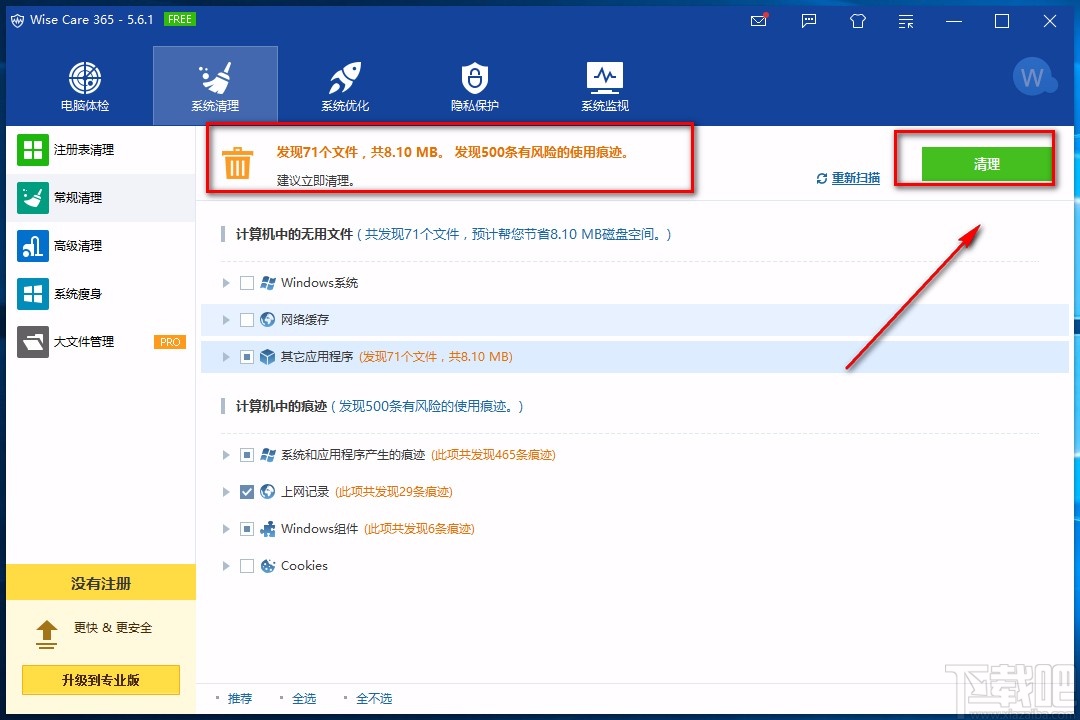This screenshot has height=720, width=1080.
Task: Expand the 上网记录 tree row
Action: pyautogui.click(x=226, y=492)
